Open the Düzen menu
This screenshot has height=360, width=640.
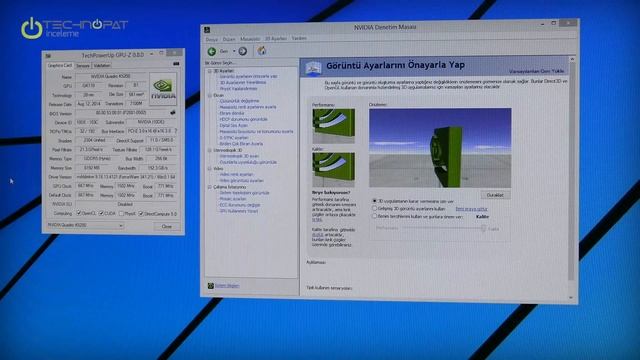[229, 39]
